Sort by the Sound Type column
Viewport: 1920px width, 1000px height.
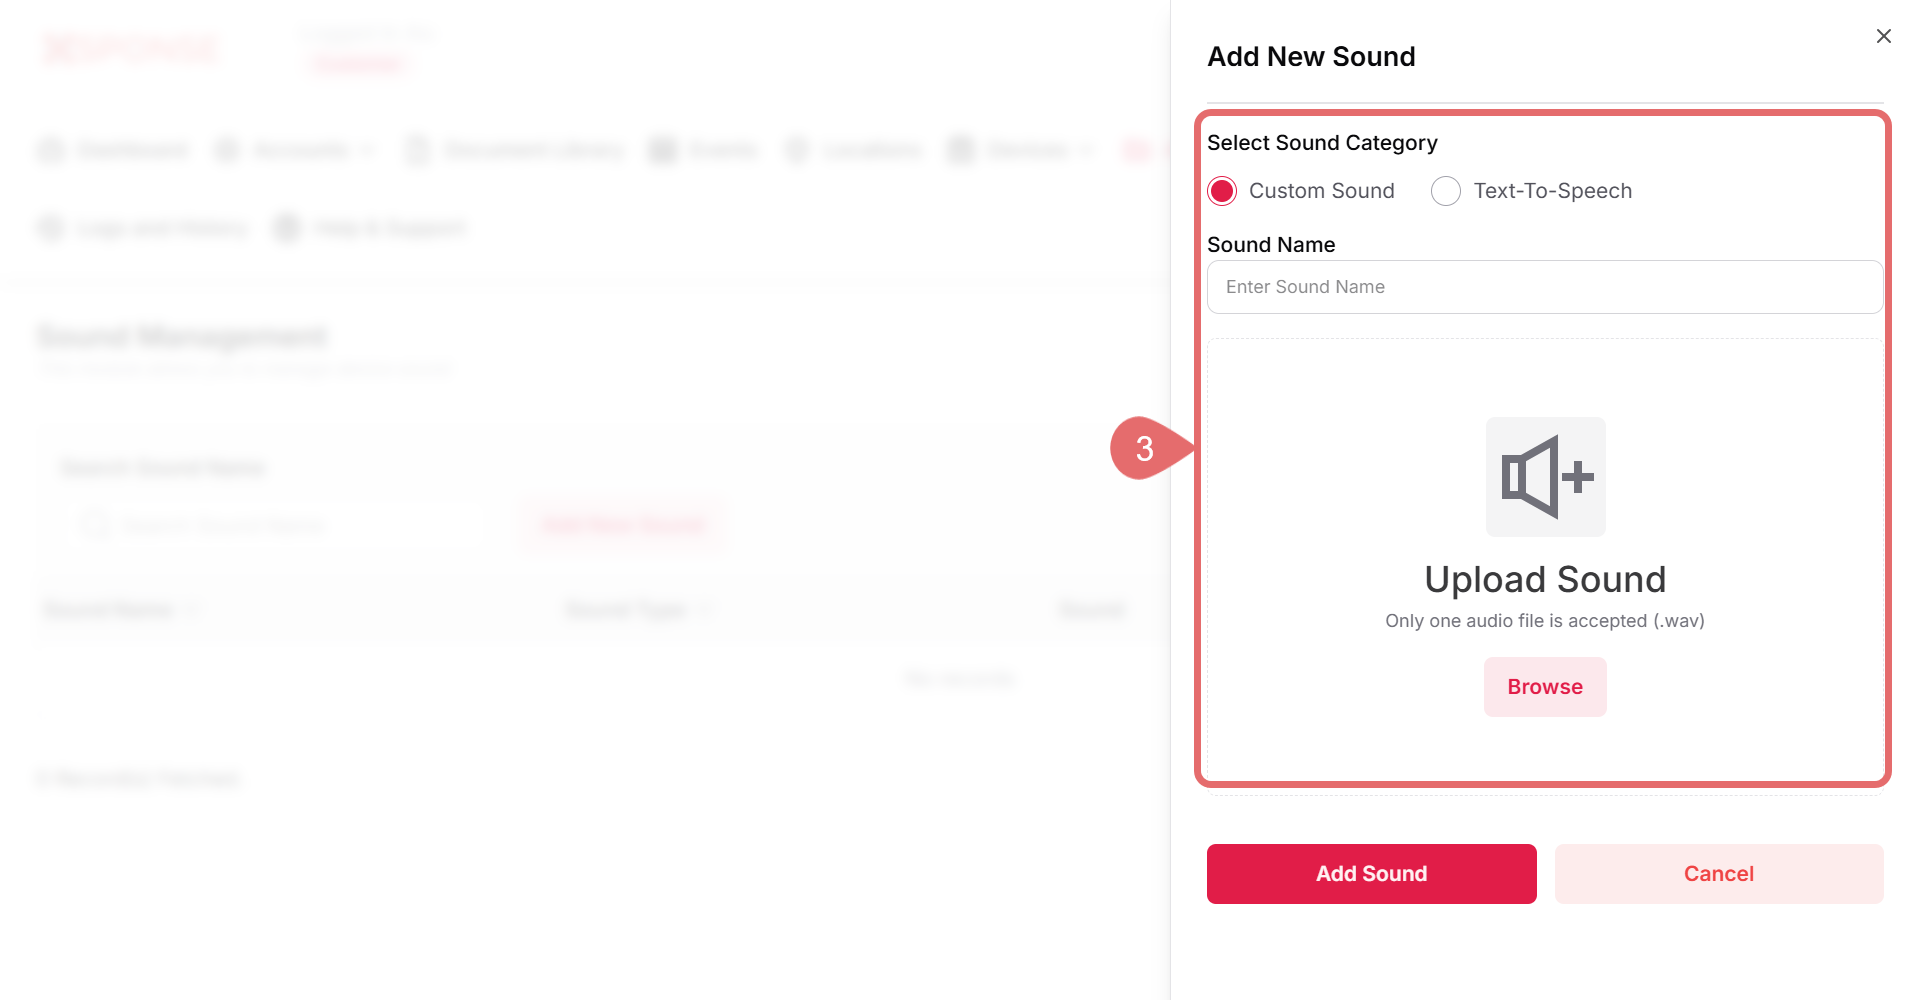click(627, 610)
